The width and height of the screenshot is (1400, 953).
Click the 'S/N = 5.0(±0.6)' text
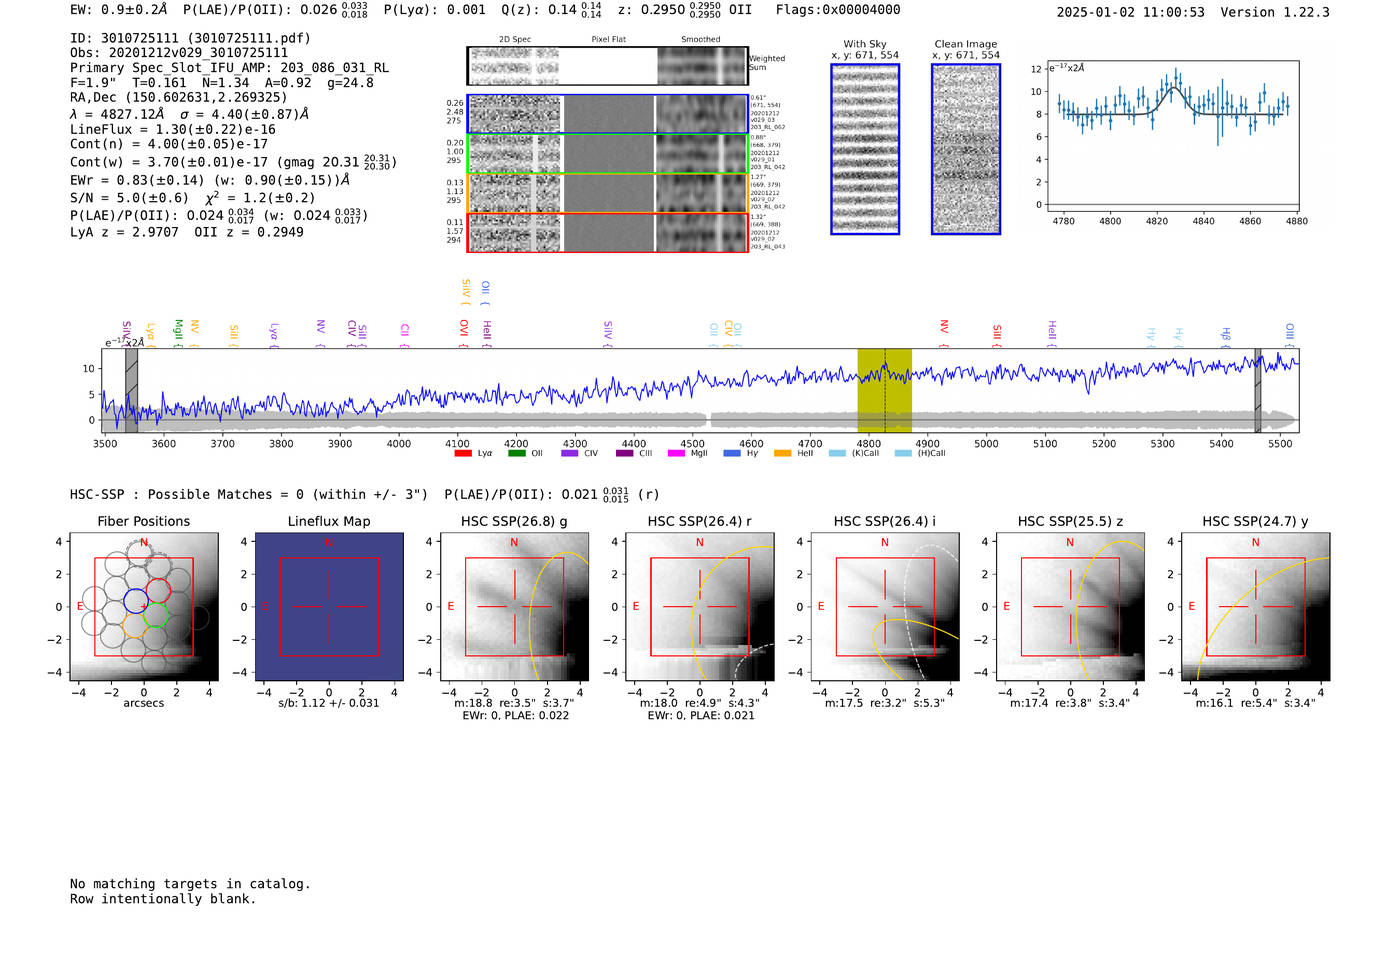[x=129, y=198]
